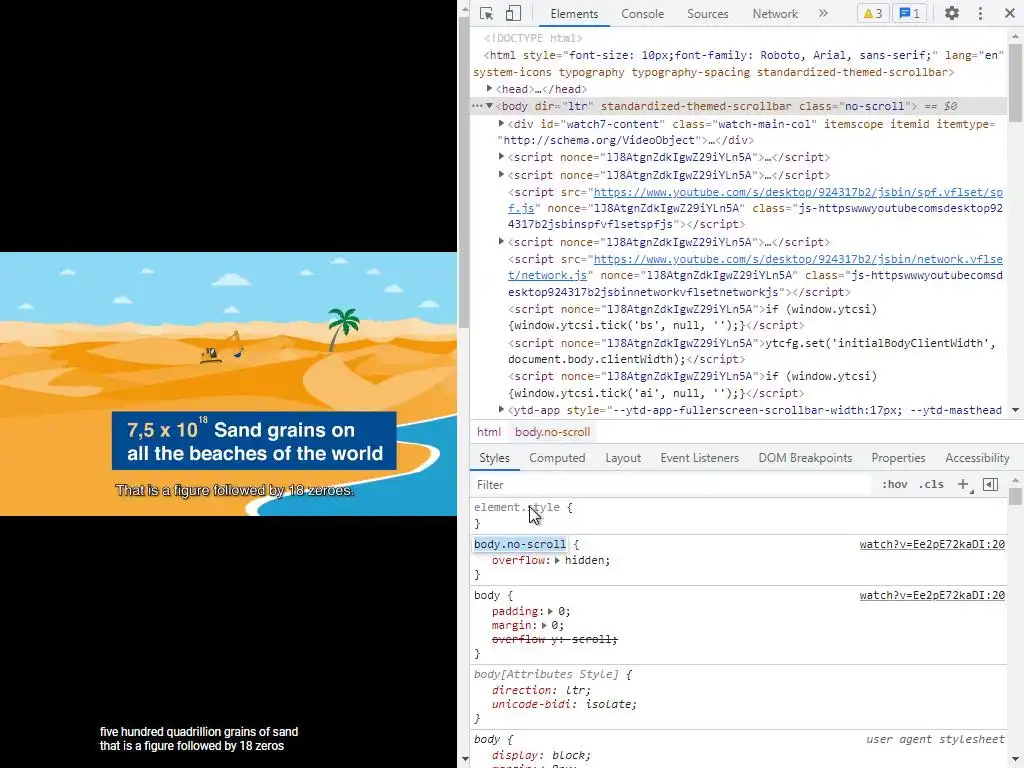The image size is (1024, 768).
Task: Expand the margin shorthand triangle
Action: click(543, 626)
